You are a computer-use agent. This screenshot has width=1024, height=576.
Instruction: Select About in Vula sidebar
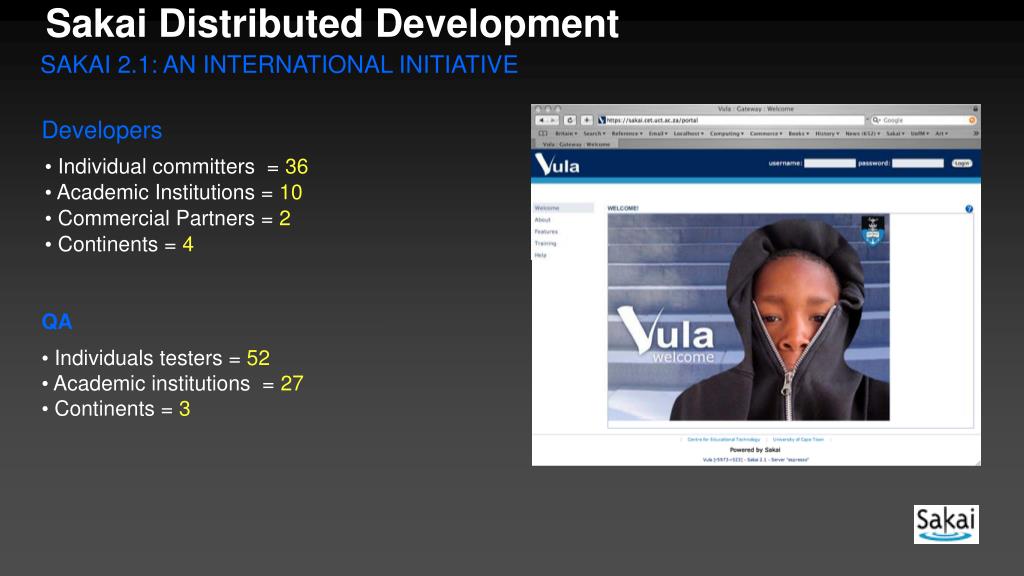(543, 220)
